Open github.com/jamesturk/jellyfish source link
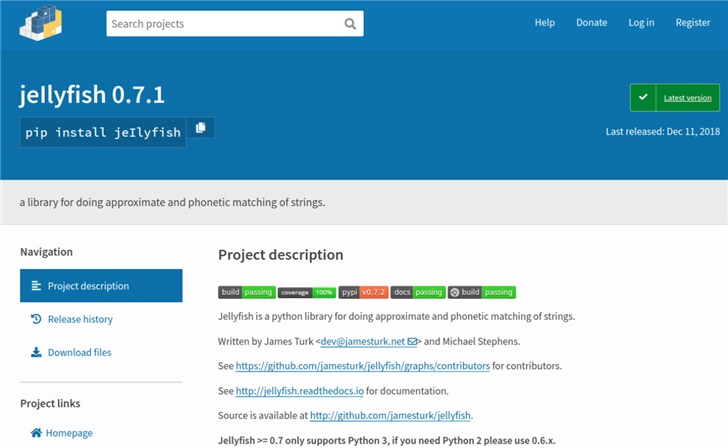The image size is (728, 448). click(390, 416)
